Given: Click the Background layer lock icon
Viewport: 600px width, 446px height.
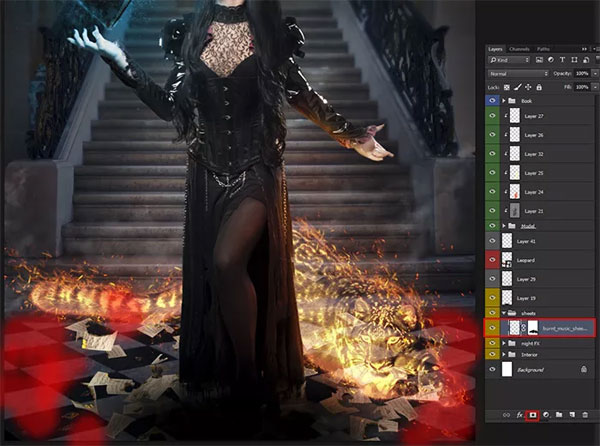Looking at the screenshot, I should (584, 369).
